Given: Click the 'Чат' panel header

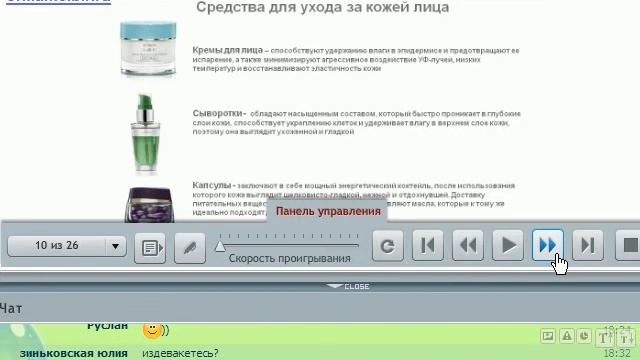Looking at the screenshot, I should point(11,309).
